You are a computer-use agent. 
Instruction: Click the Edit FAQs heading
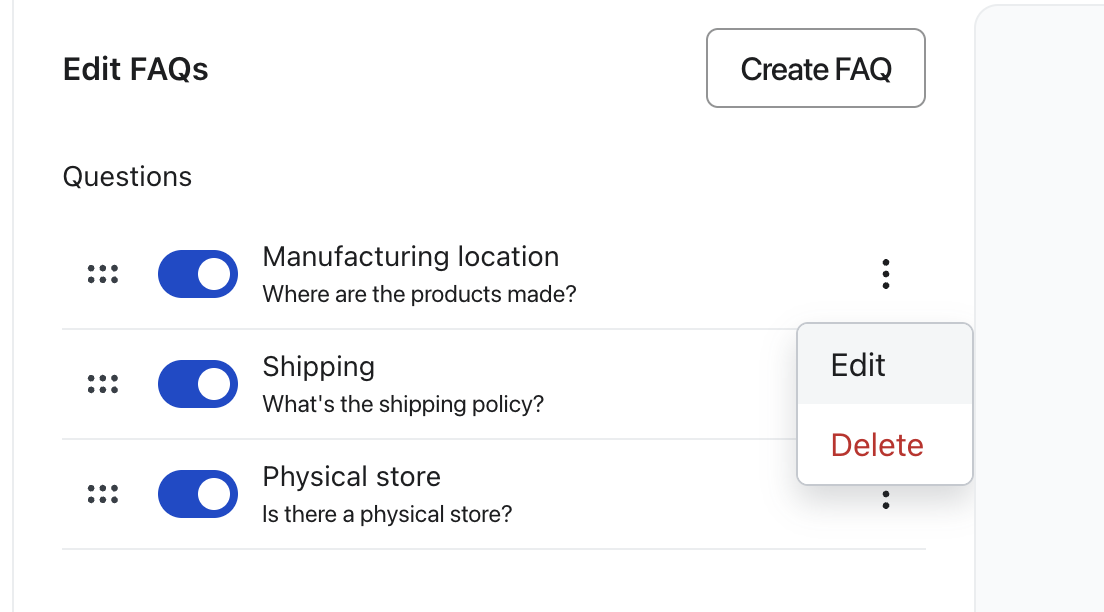(135, 69)
